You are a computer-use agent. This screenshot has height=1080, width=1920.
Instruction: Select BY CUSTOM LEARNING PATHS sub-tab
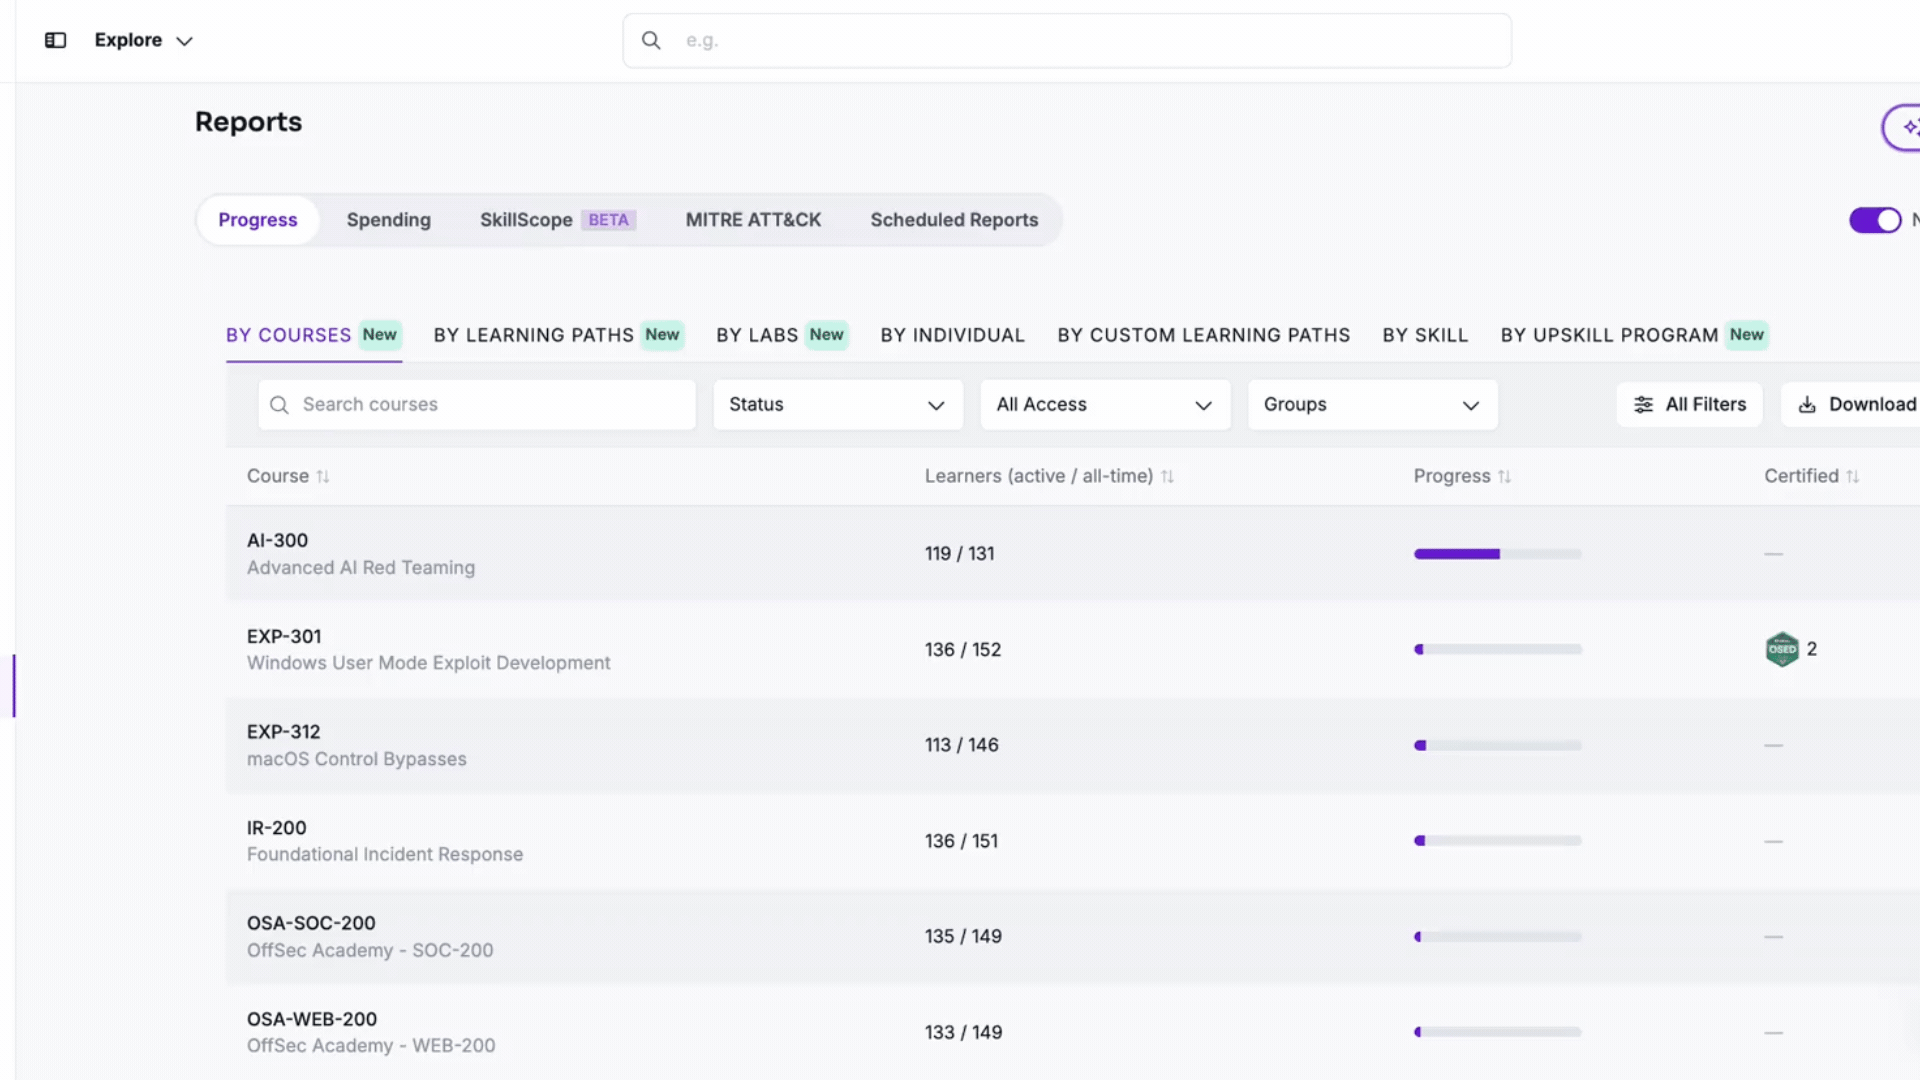(x=1204, y=335)
